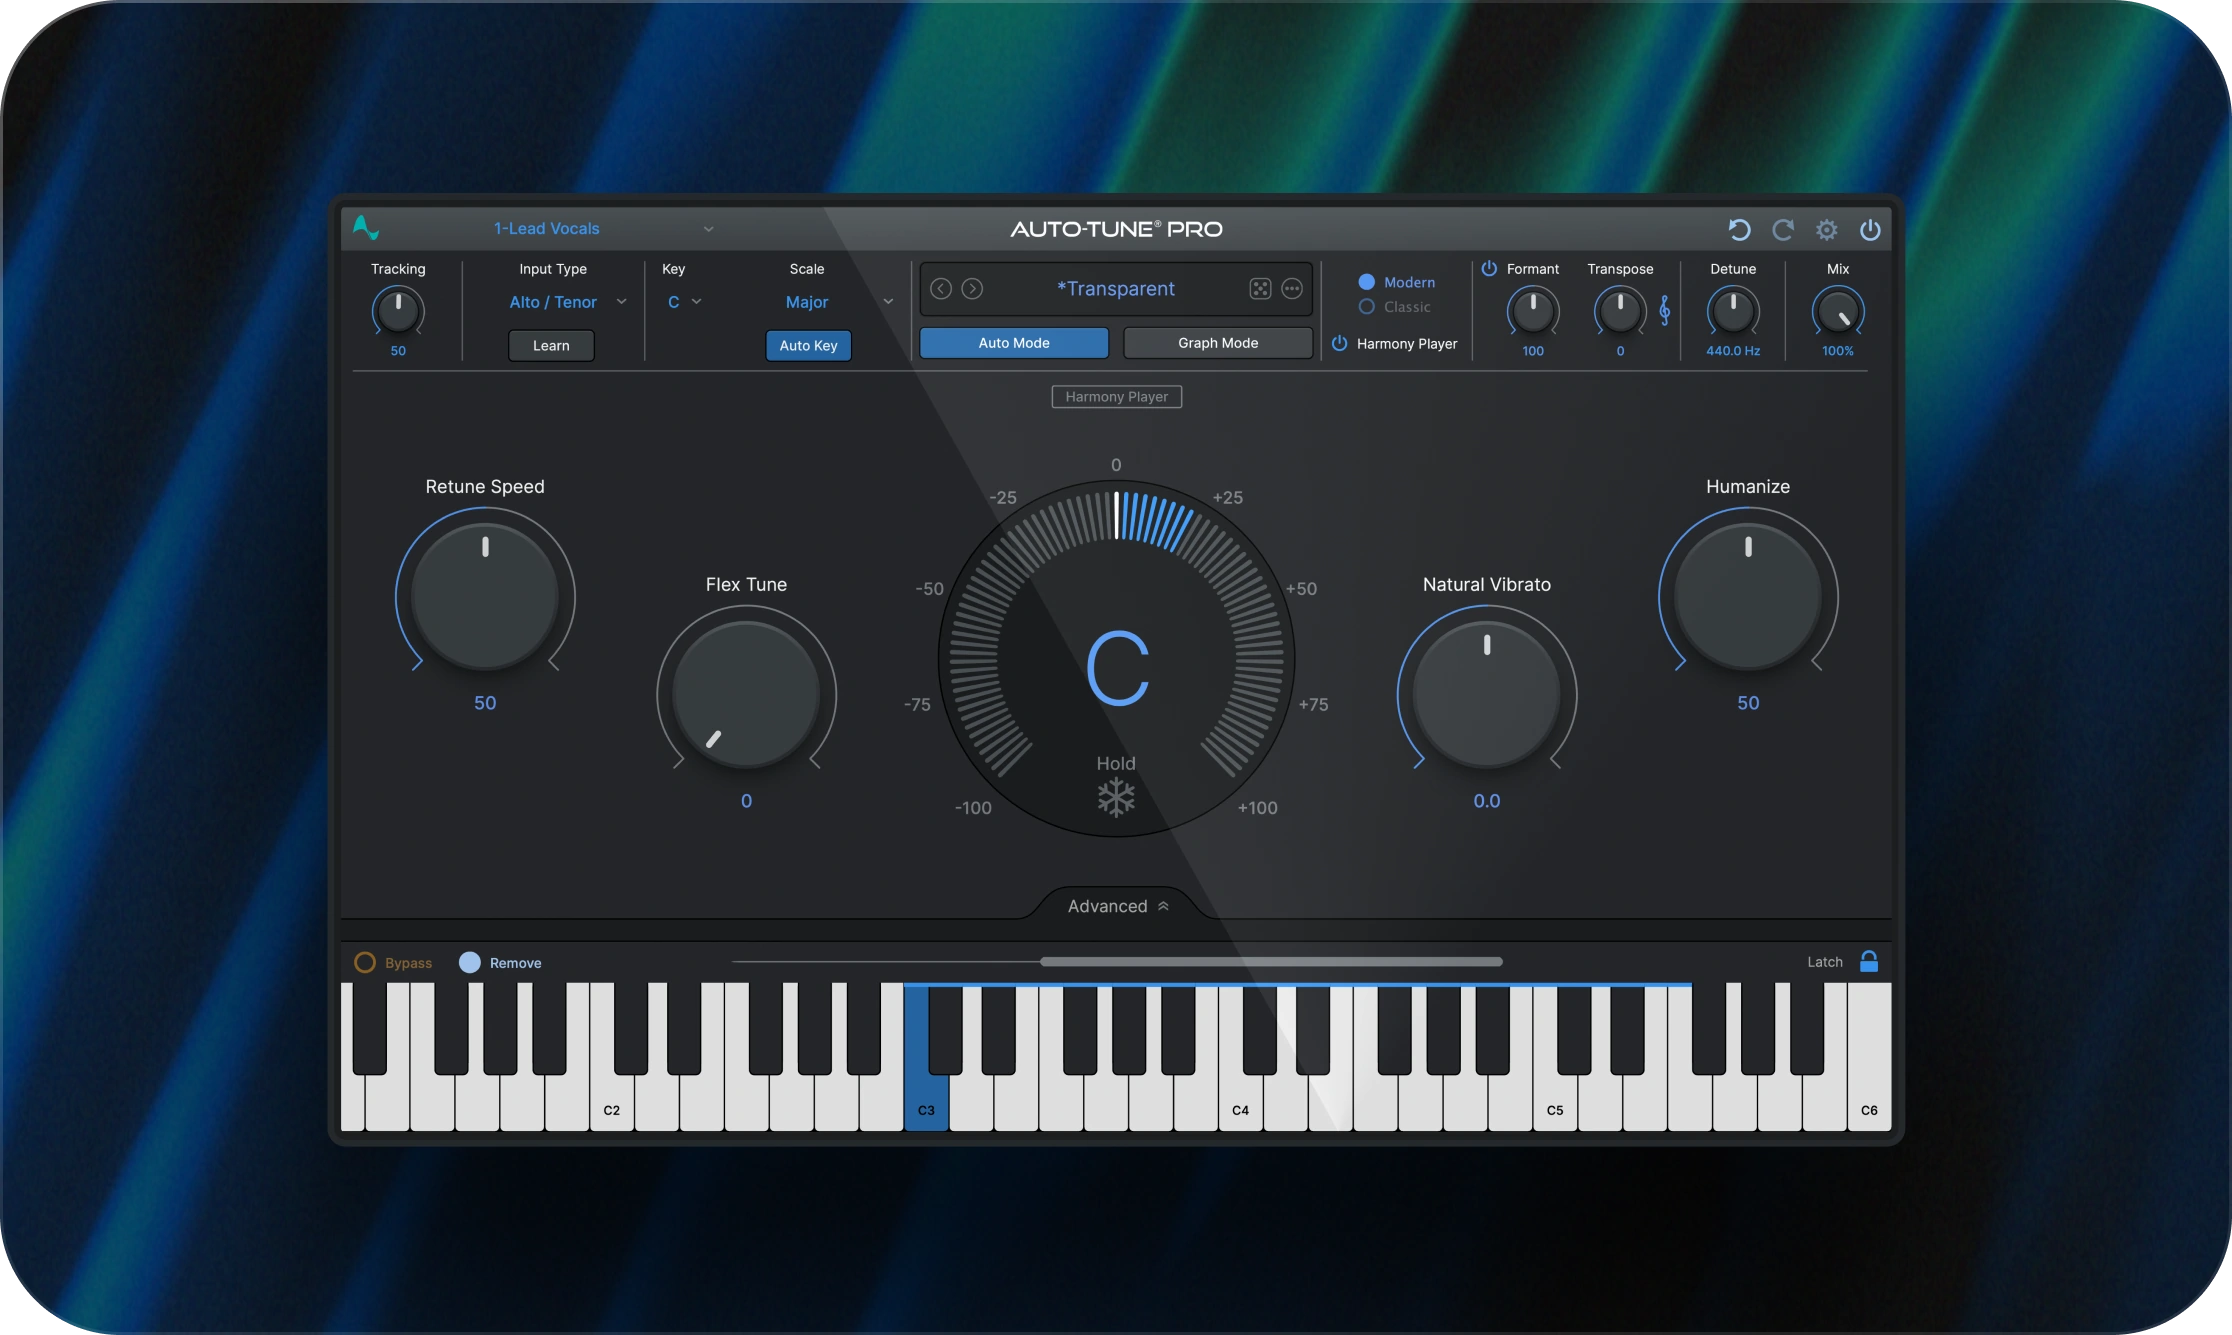Click the treble clef transpose link icon

click(1665, 311)
